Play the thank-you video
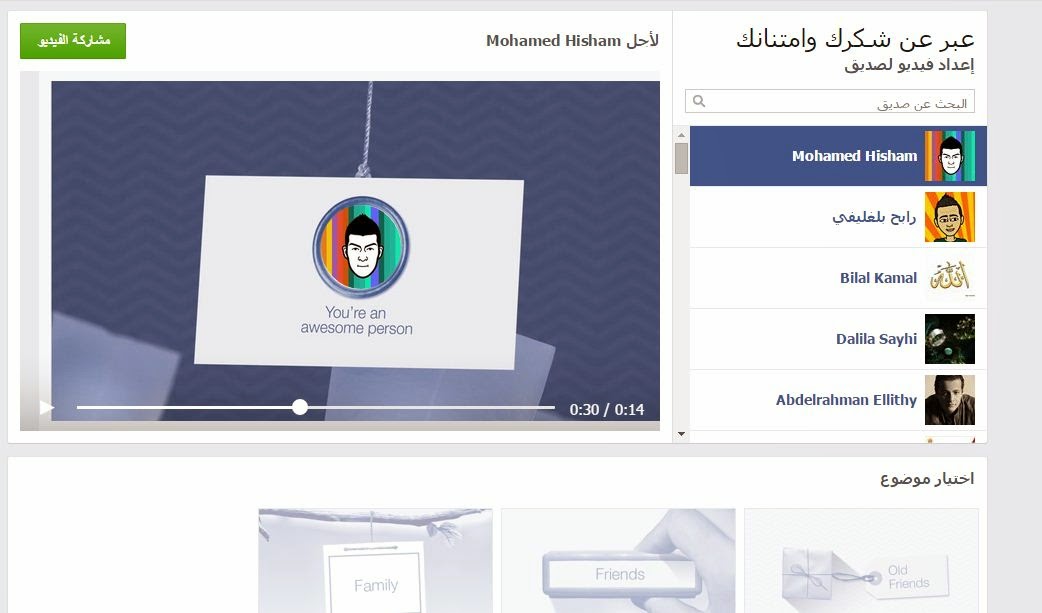1042x613 pixels. [x=47, y=408]
